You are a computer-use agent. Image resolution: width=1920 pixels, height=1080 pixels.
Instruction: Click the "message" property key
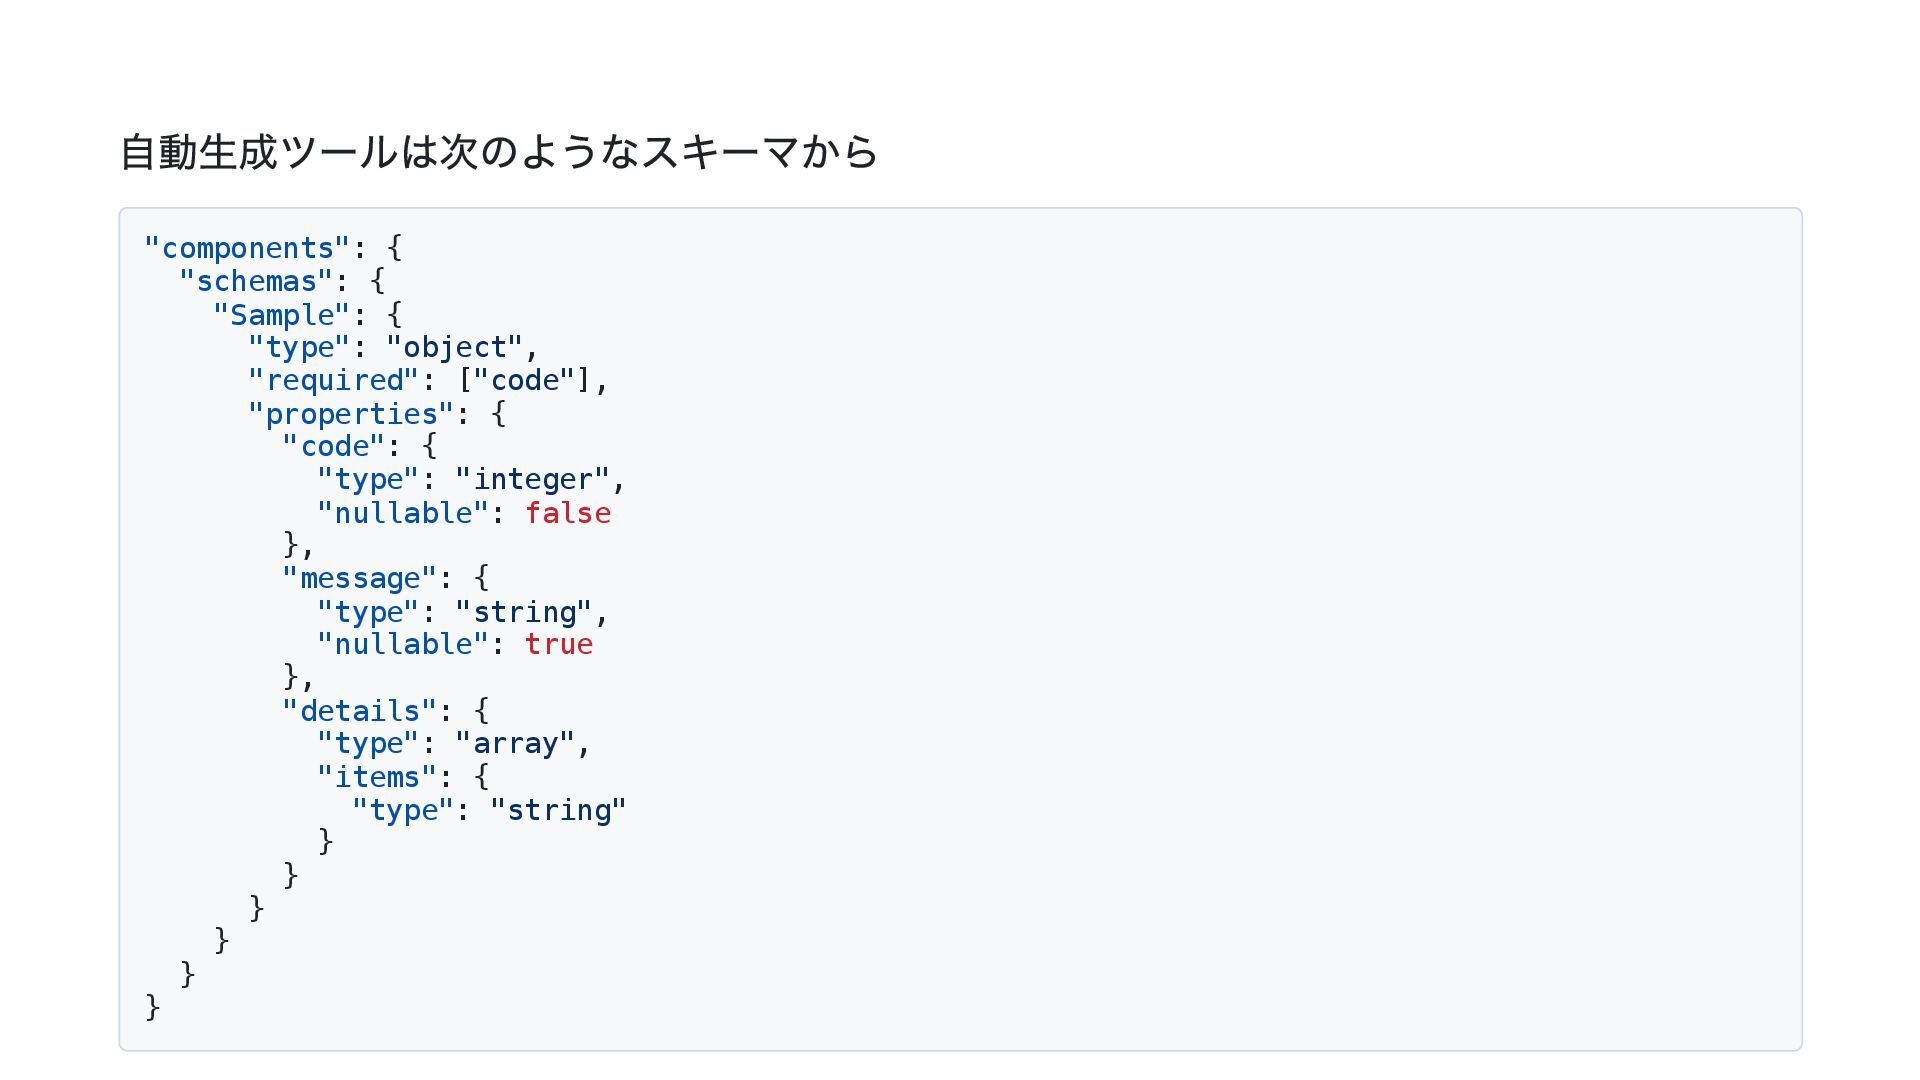[x=359, y=578]
